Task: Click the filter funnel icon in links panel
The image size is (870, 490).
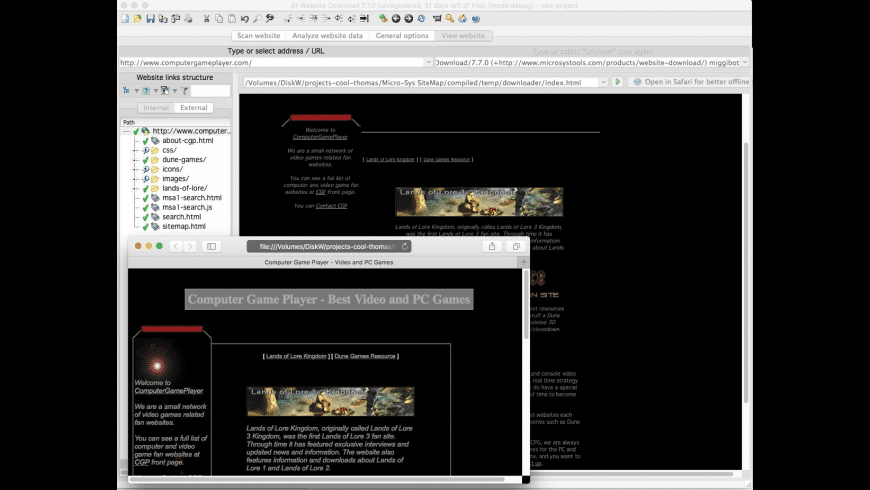Action: click(x=185, y=91)
